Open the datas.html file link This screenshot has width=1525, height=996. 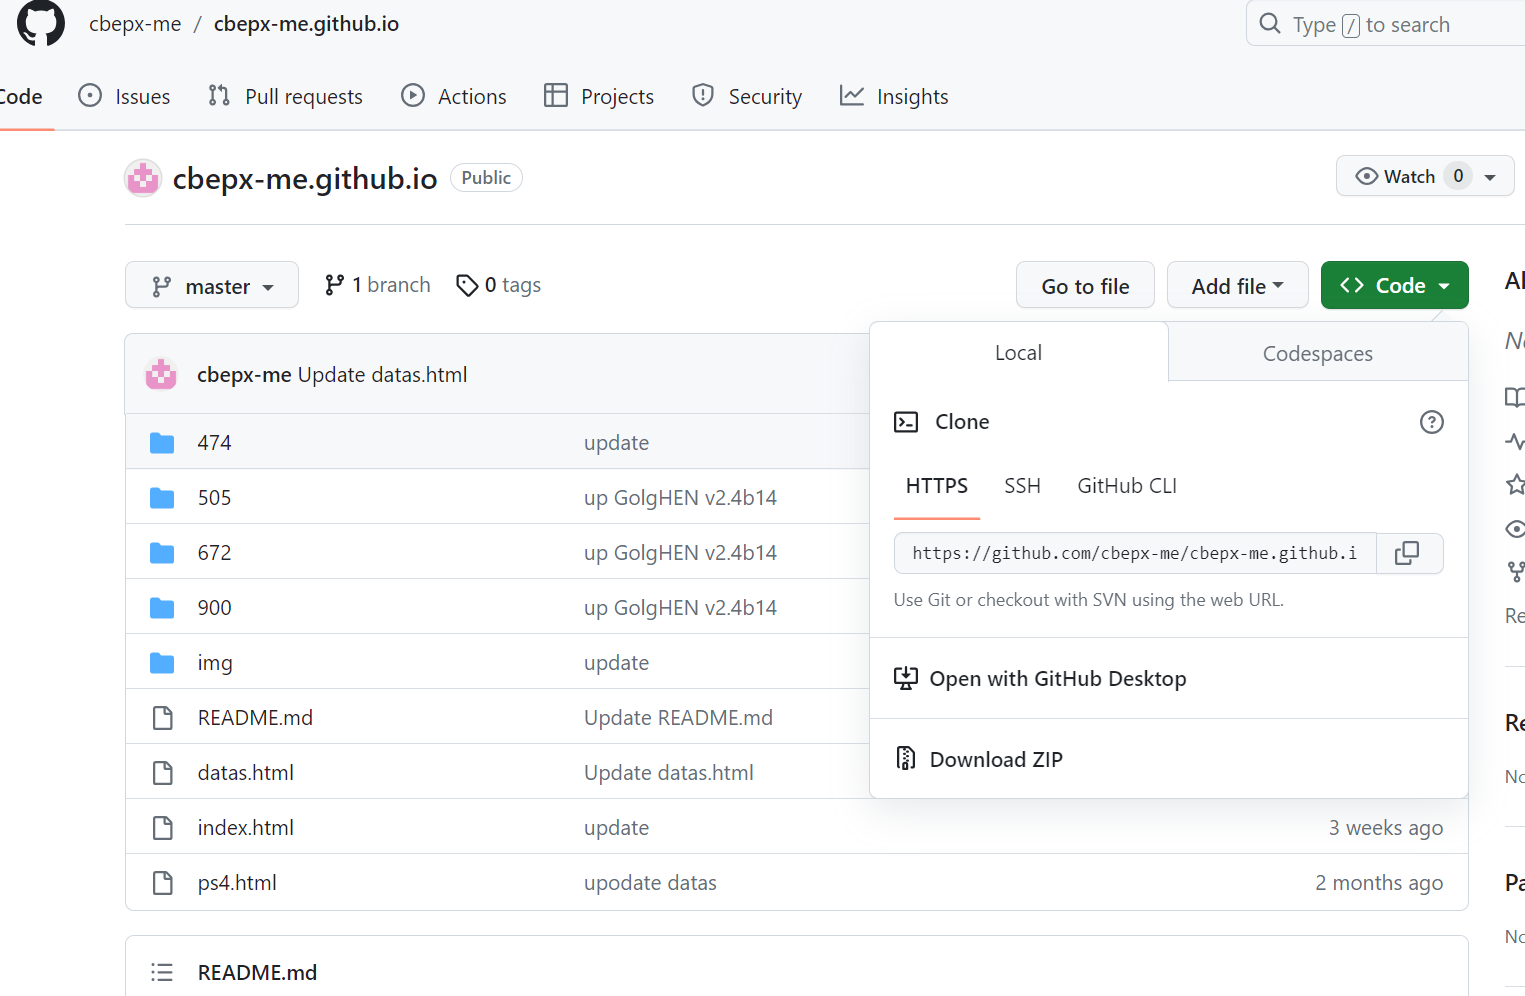click(246, 773)
